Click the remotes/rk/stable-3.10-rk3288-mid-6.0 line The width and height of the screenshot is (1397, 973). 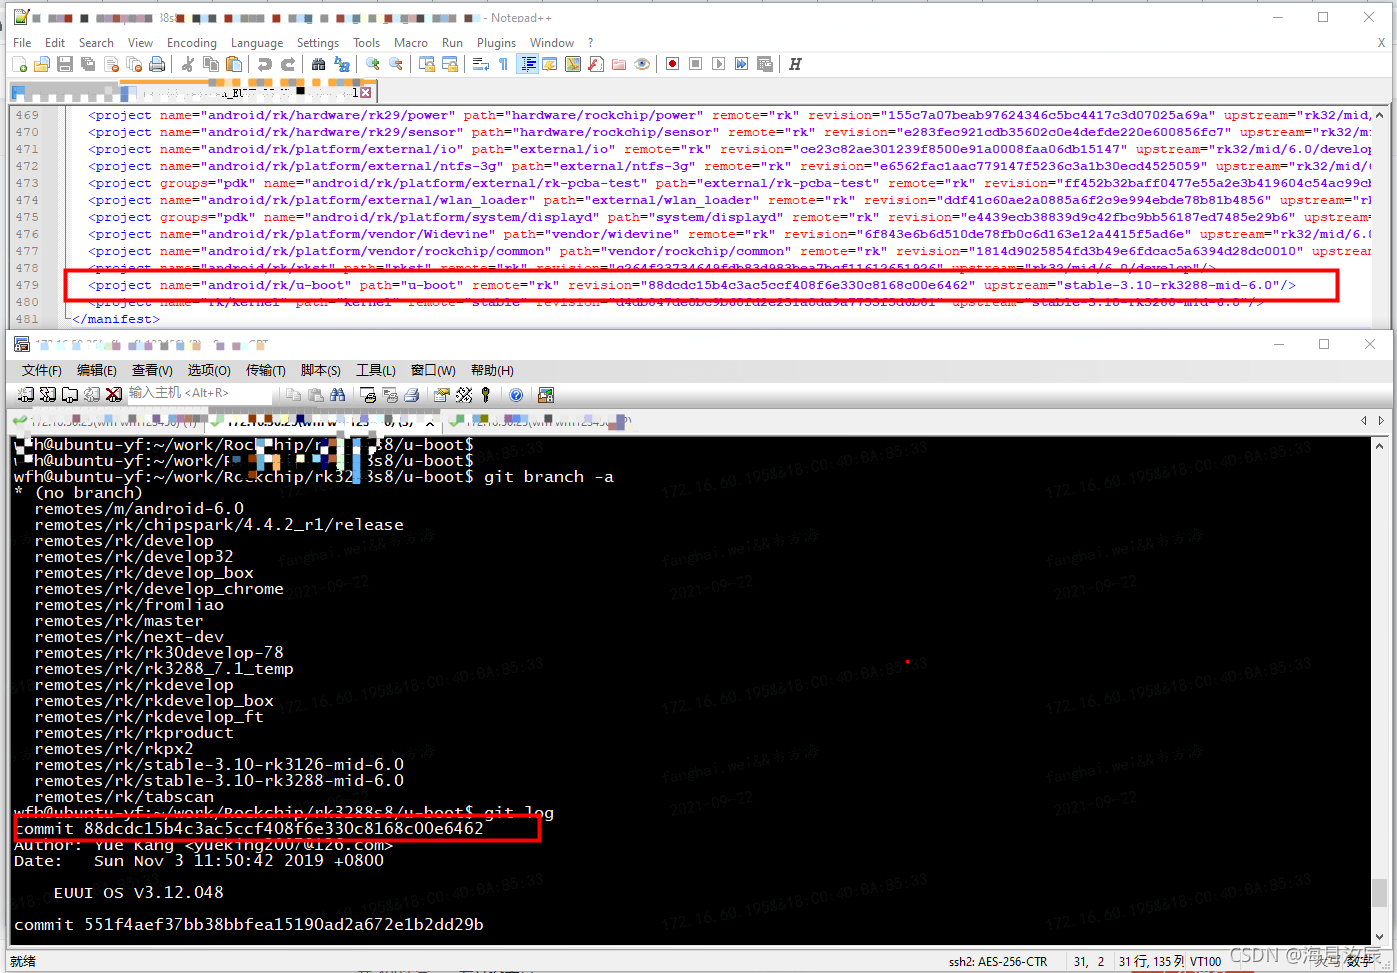click(x=219, y=781)
